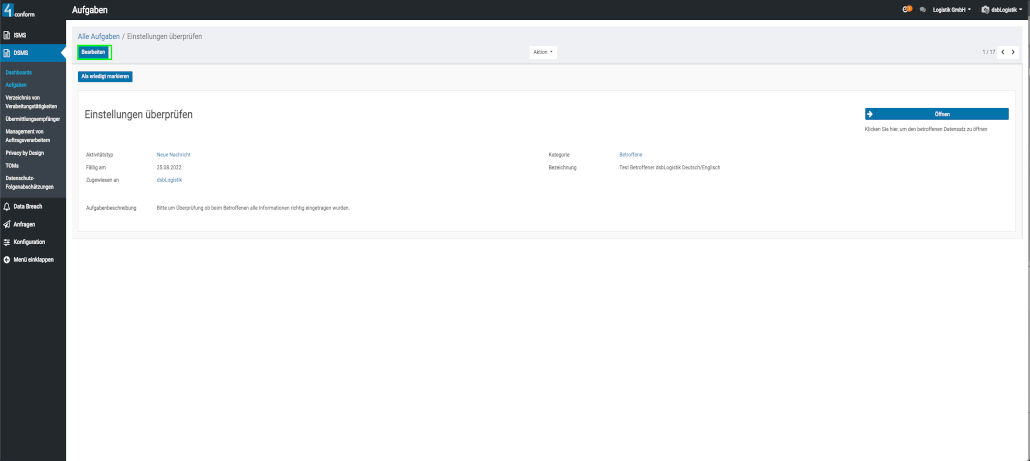Click the Data Breach bell icon
Image resolution: width=1030 pixels, height=461 pixels.
(x=7, y=206)
